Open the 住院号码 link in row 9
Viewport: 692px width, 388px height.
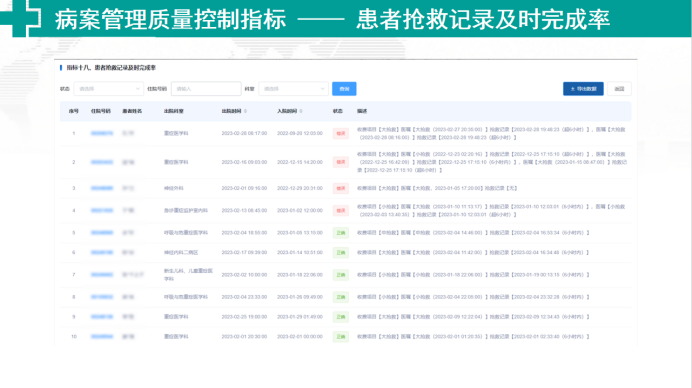[102, 317]
